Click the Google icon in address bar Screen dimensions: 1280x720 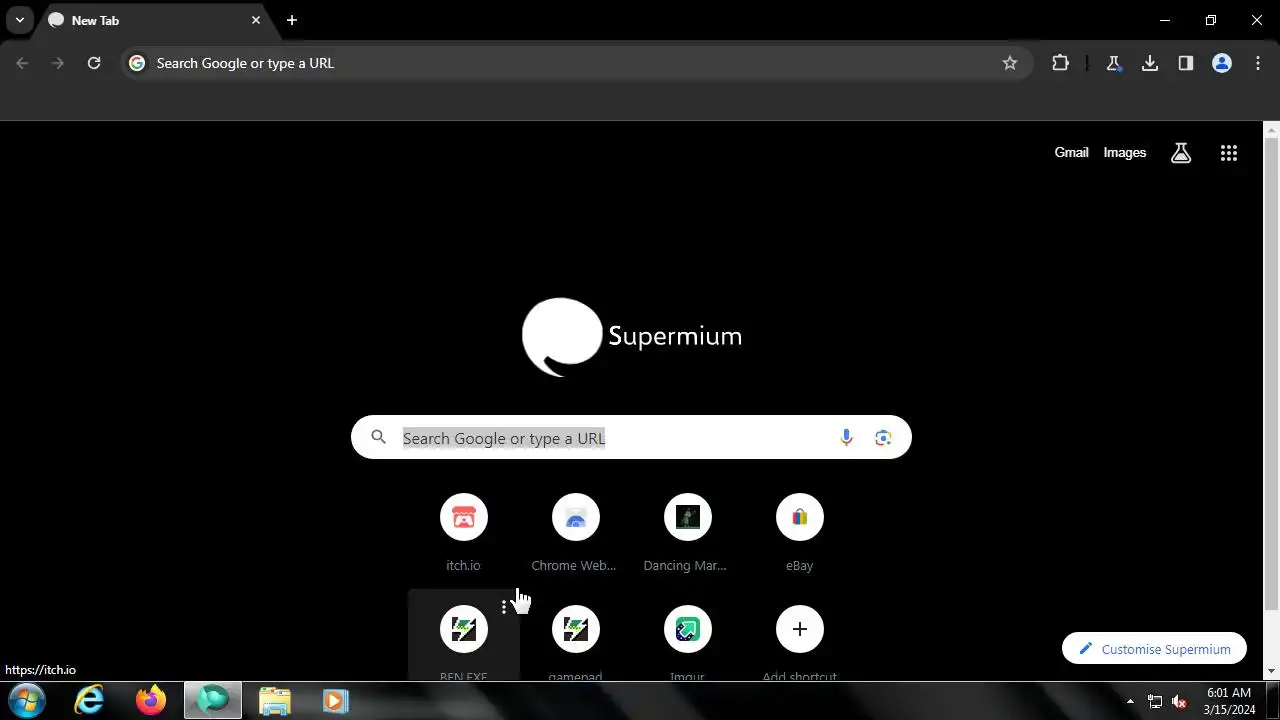coord(137,63)
